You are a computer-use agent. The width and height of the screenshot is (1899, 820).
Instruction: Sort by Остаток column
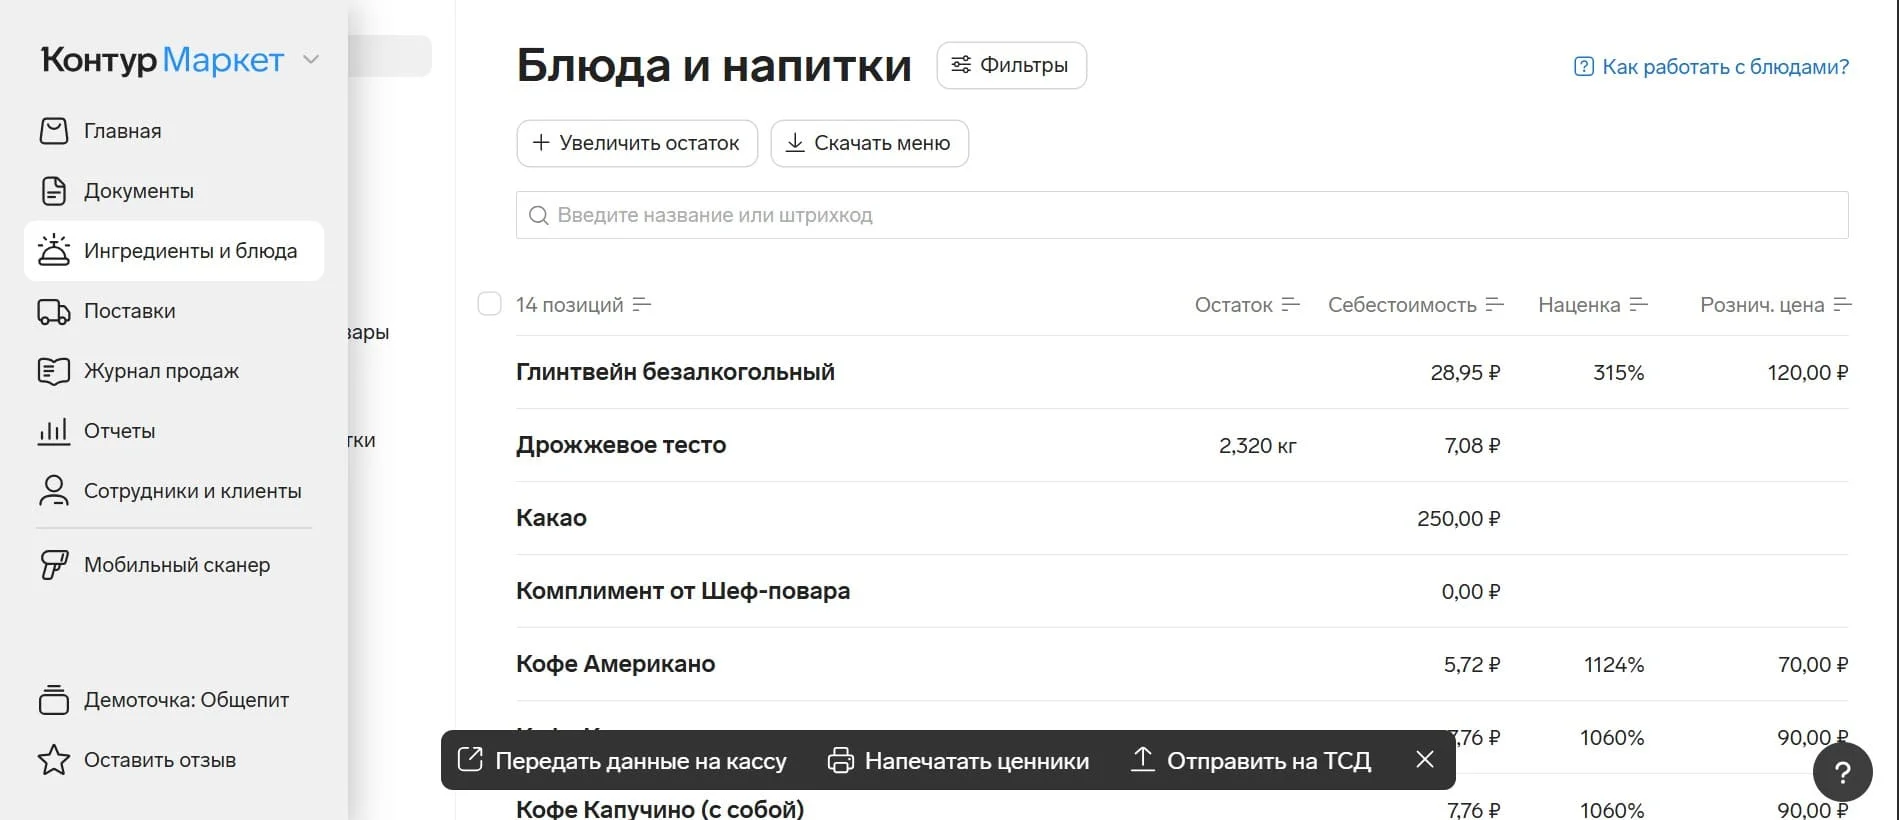coord(1246,305)
